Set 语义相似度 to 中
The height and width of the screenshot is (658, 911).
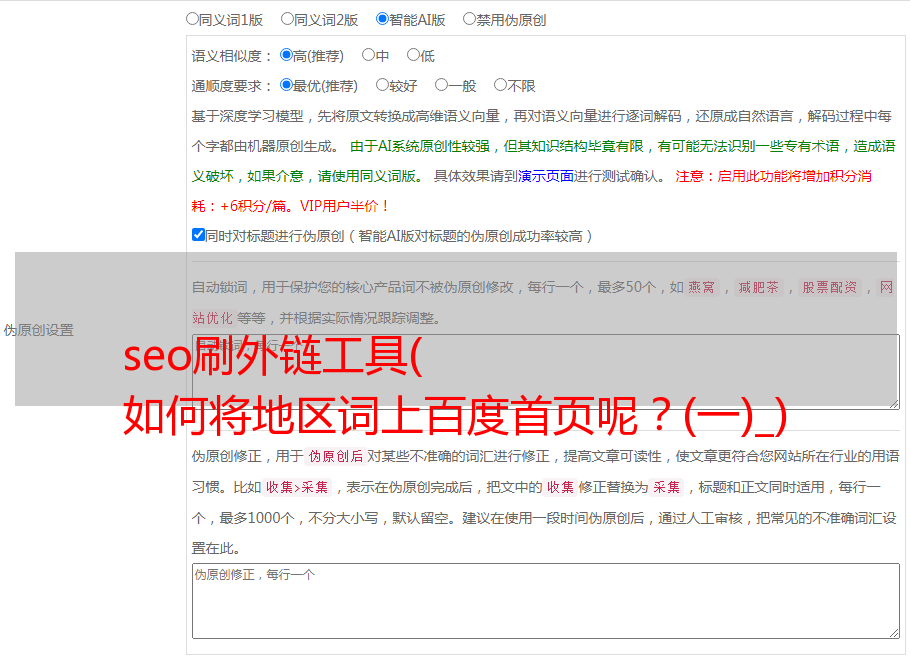[x=368, y=55]
